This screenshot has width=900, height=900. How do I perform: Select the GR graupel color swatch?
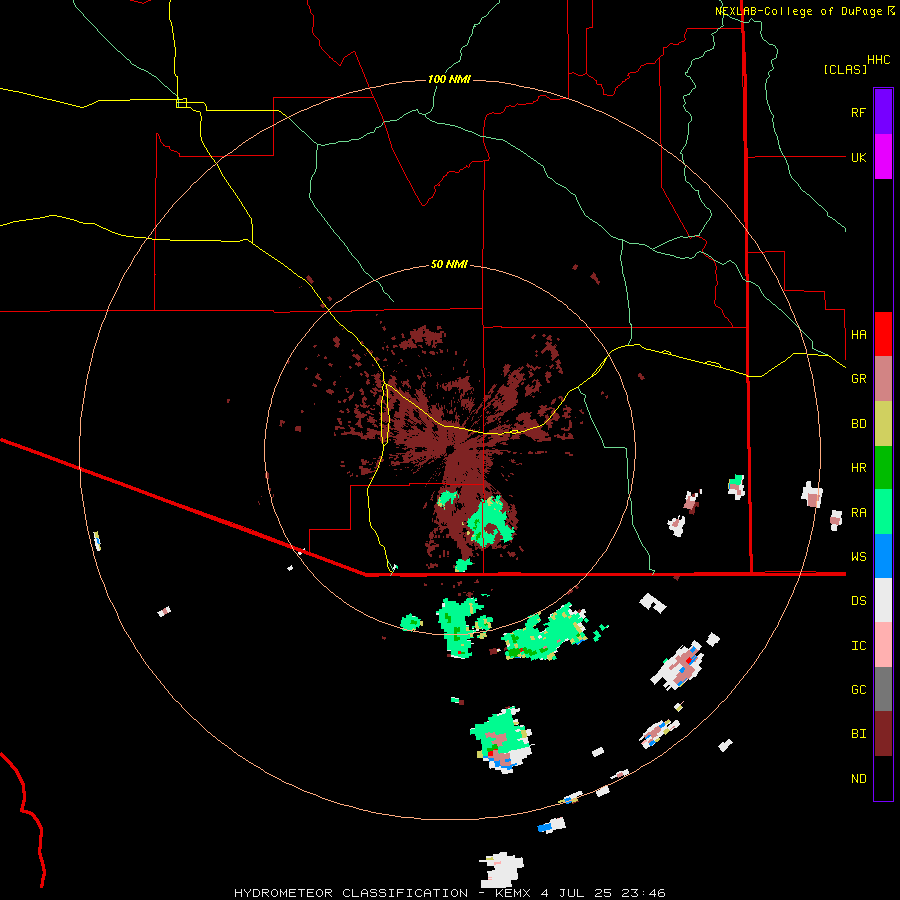coord(883,378)
